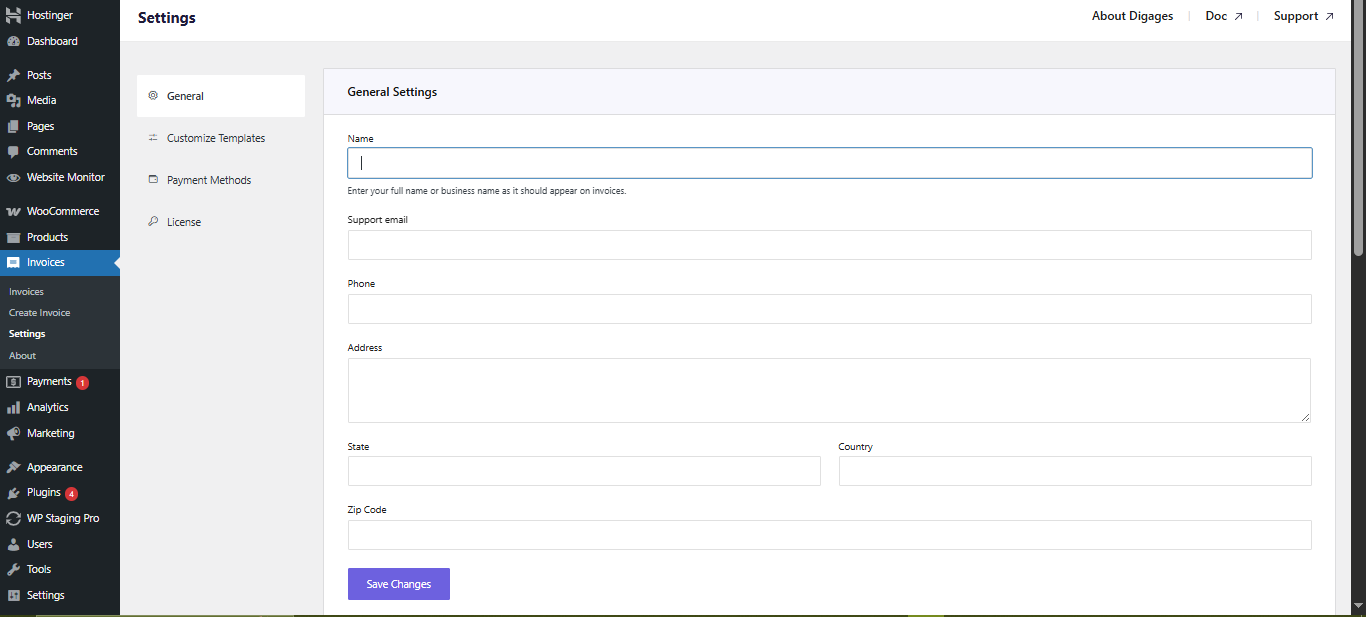
Task: Click inside the Support email input field
Action: click(x=829, y=245)
